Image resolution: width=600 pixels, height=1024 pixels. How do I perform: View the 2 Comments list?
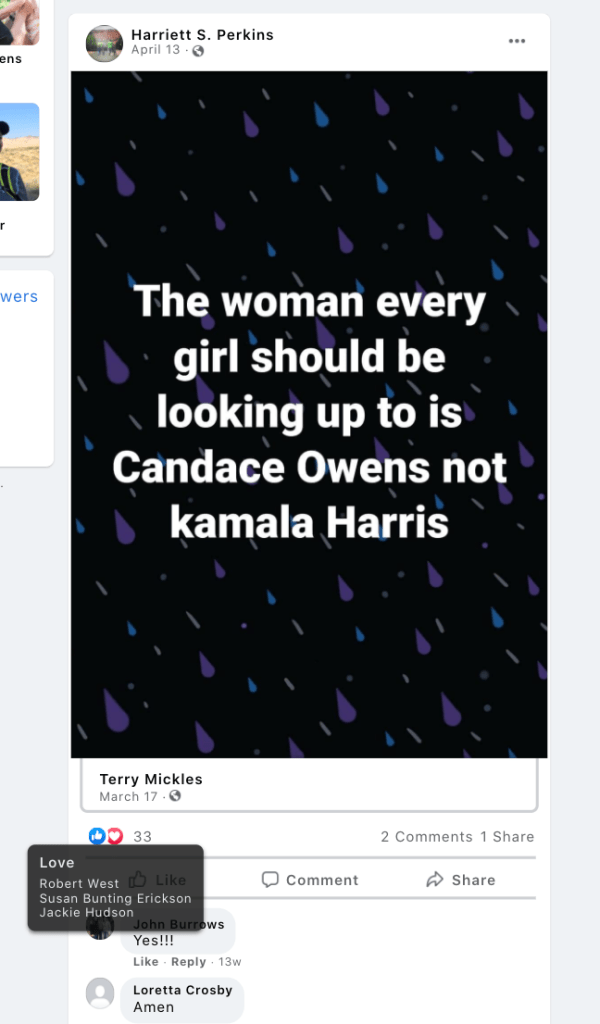[x=426, y=837]
